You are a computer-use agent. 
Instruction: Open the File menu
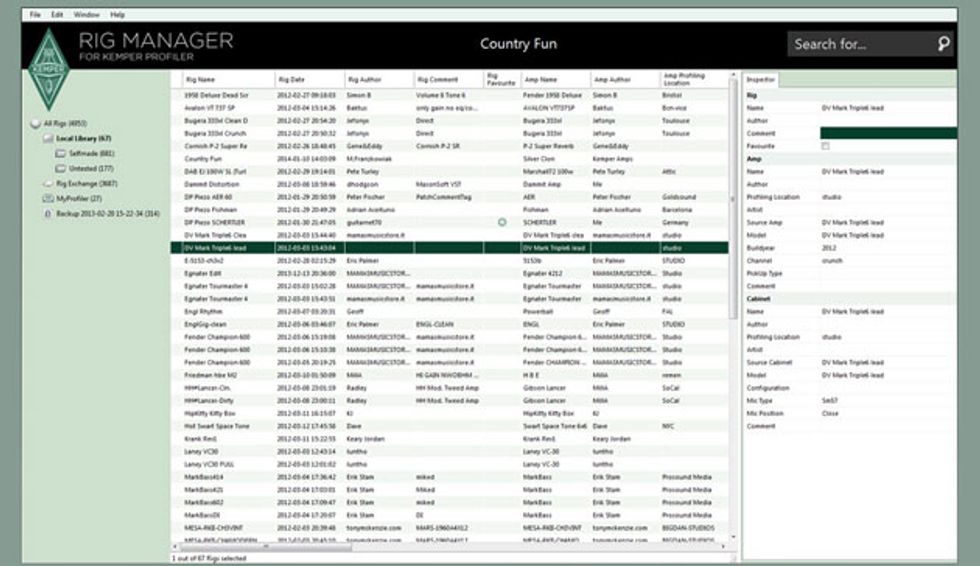pyautogui.click(x=35, y=15)
